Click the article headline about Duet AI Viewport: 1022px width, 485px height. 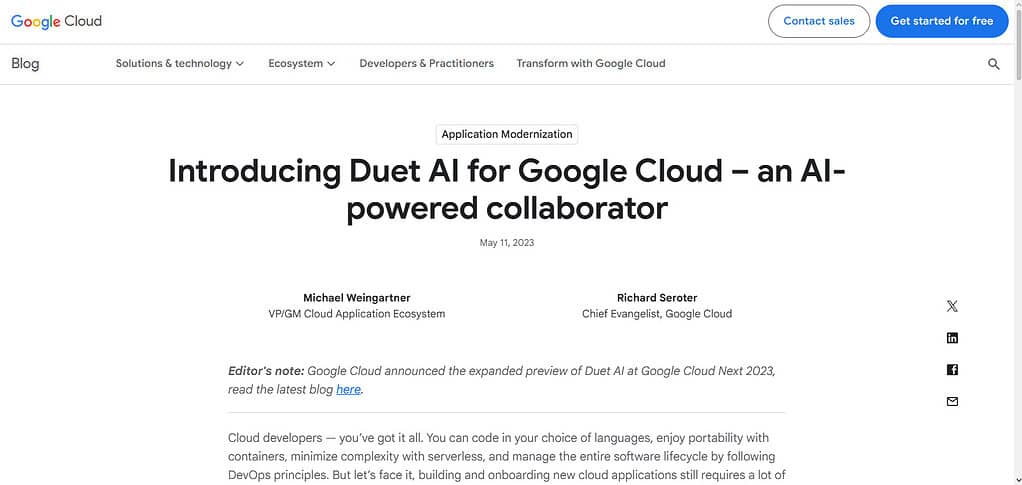(506, 190)
